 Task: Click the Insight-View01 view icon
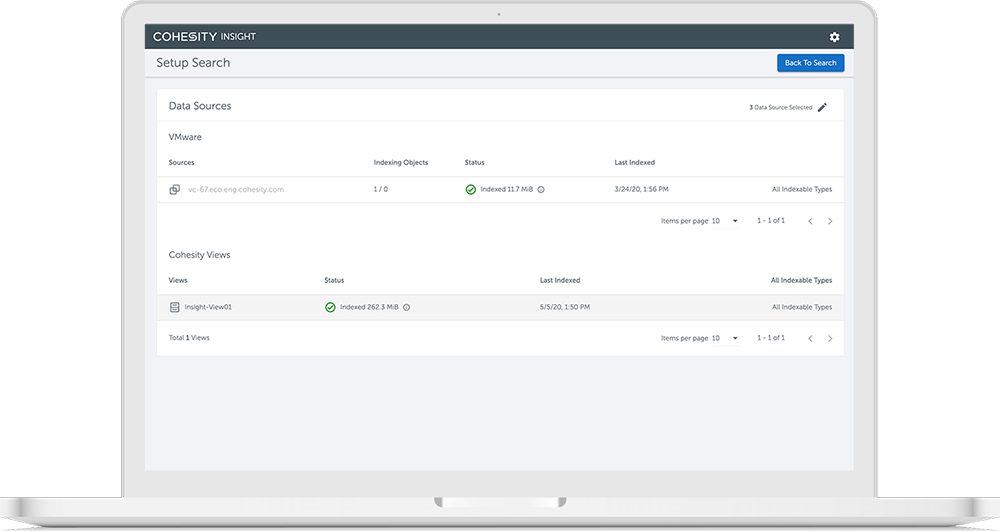point(174,307)
